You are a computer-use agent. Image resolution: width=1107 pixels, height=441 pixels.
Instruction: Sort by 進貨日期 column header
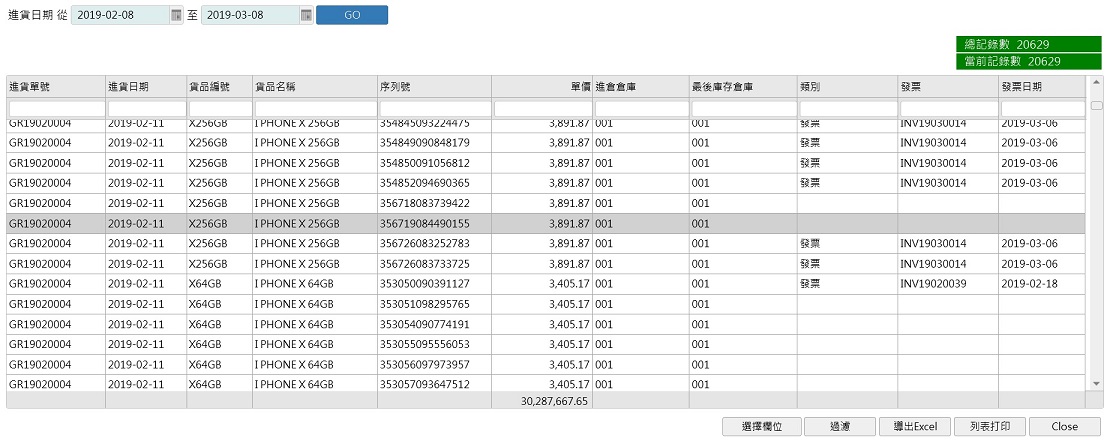click(x=146, y=87)
